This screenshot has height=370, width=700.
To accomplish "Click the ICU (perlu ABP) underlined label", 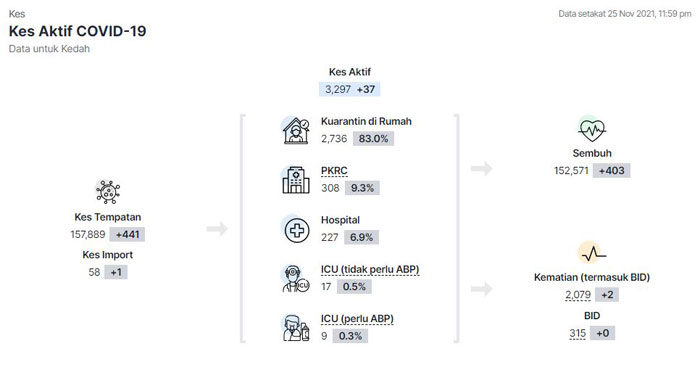I will click(357, 319).
